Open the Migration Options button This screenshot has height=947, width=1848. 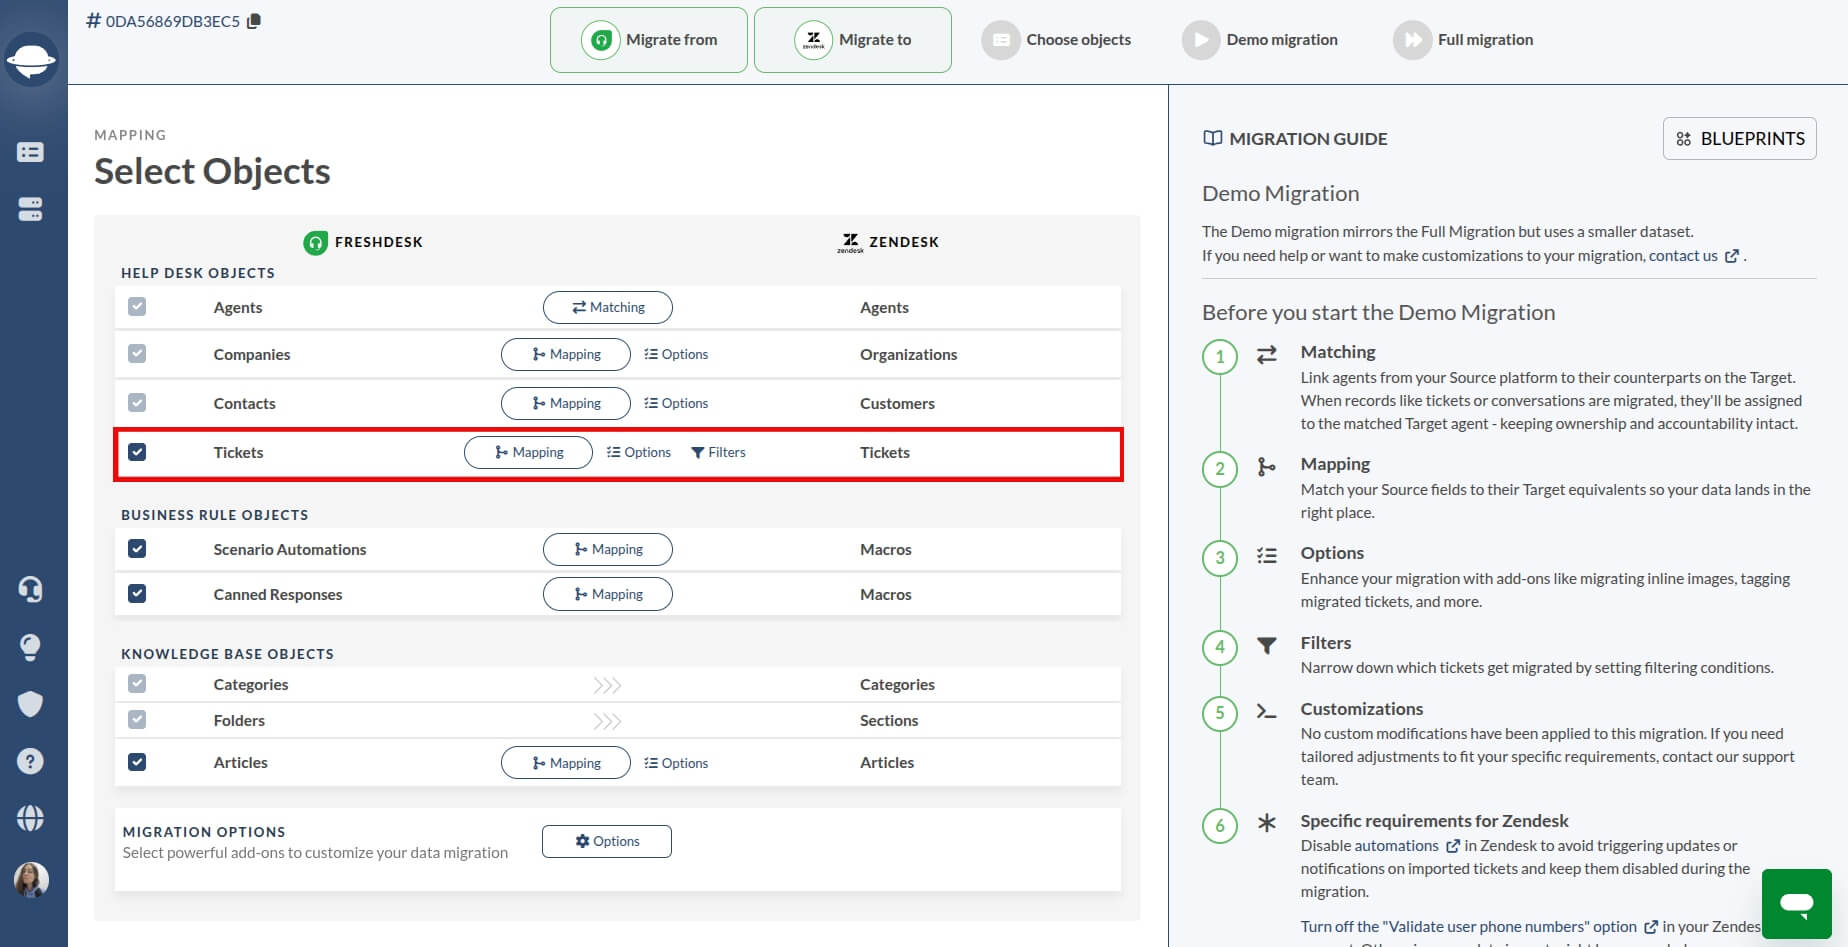click(607, 841)
